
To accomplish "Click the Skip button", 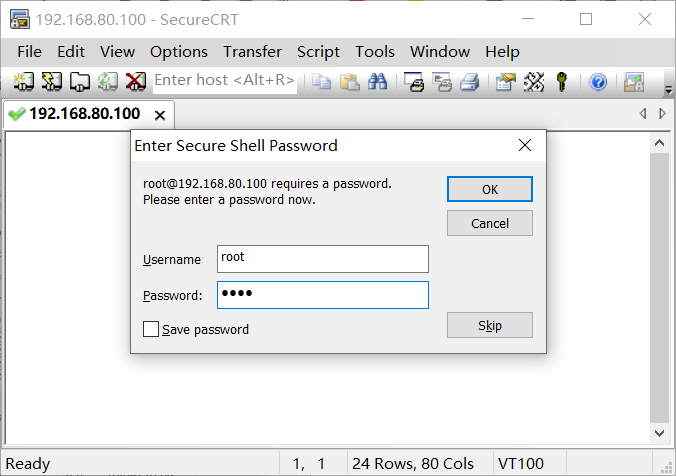I will click(x=490, y=325).
